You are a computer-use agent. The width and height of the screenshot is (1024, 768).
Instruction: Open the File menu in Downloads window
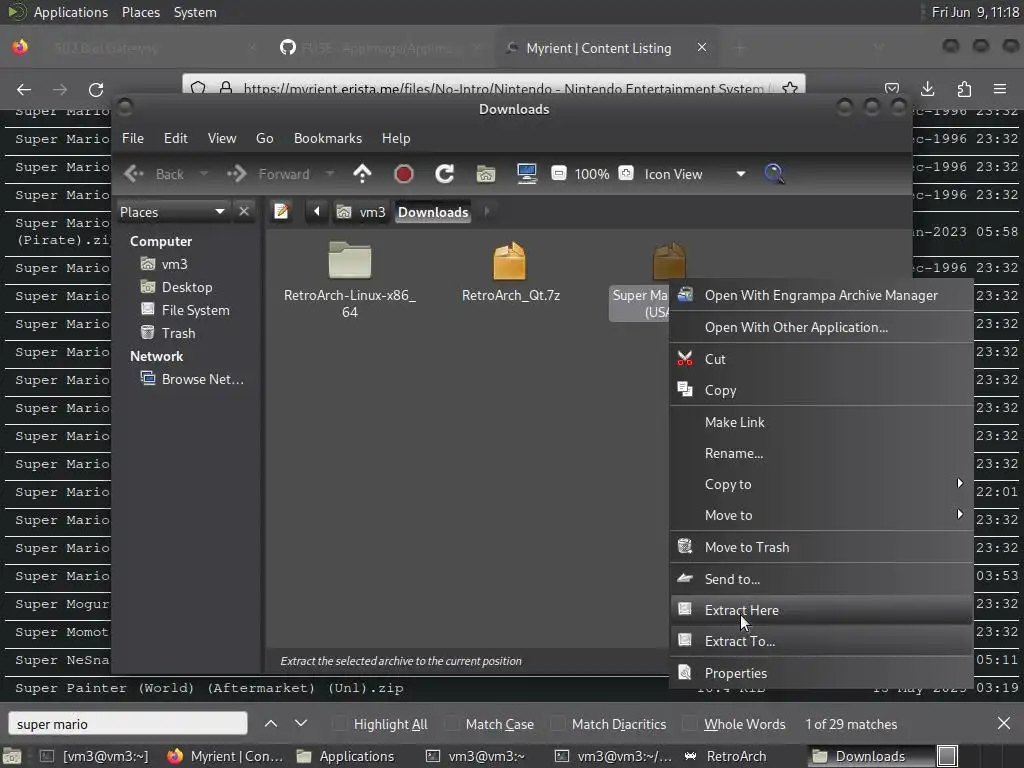133,138
